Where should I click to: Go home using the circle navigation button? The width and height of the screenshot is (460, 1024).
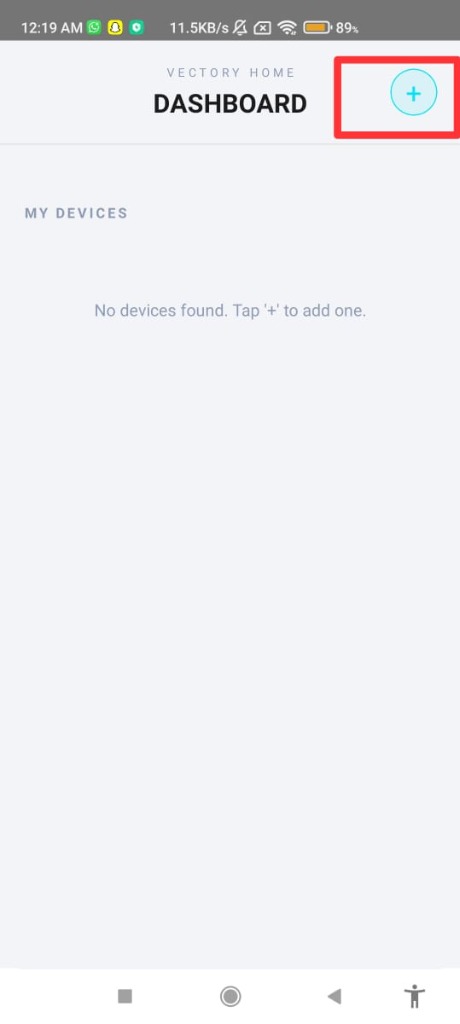coord(230,996)
